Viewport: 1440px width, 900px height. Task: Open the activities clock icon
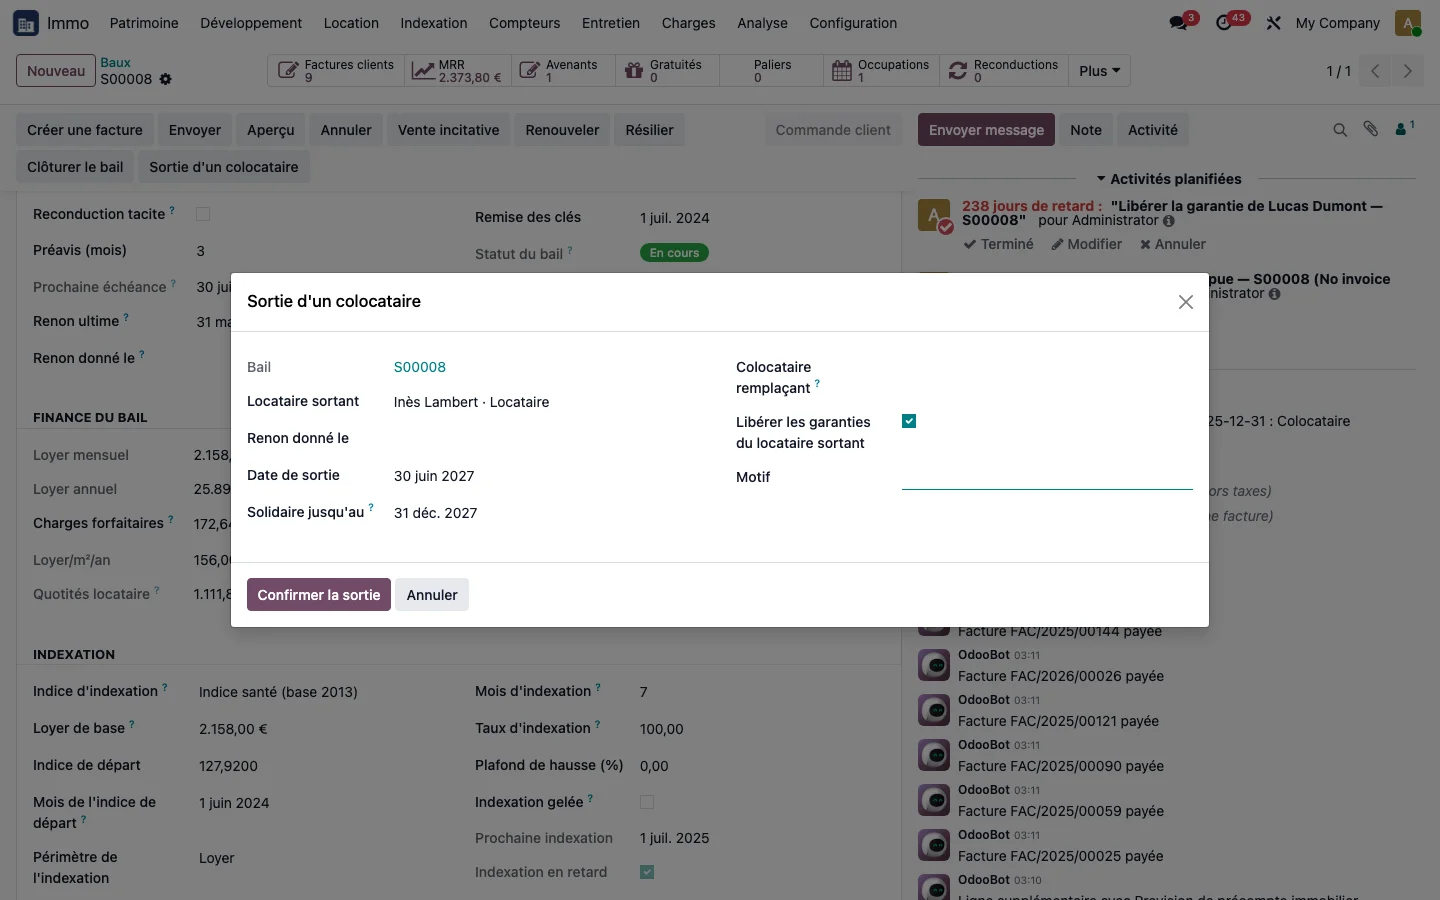tap(1225, 23)
